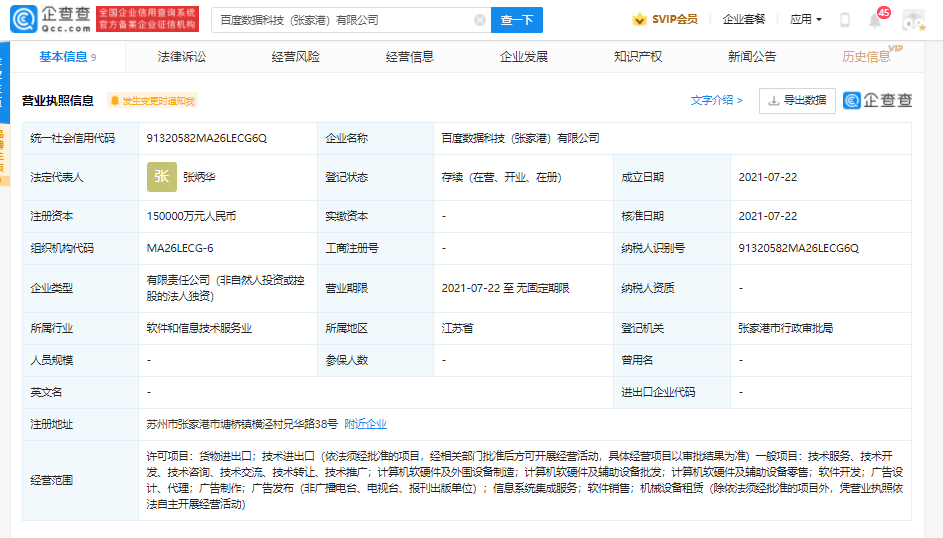Screen dimensions: 943x538
Task: Open notifications bell with 45 badge
Action: (875, 20)
